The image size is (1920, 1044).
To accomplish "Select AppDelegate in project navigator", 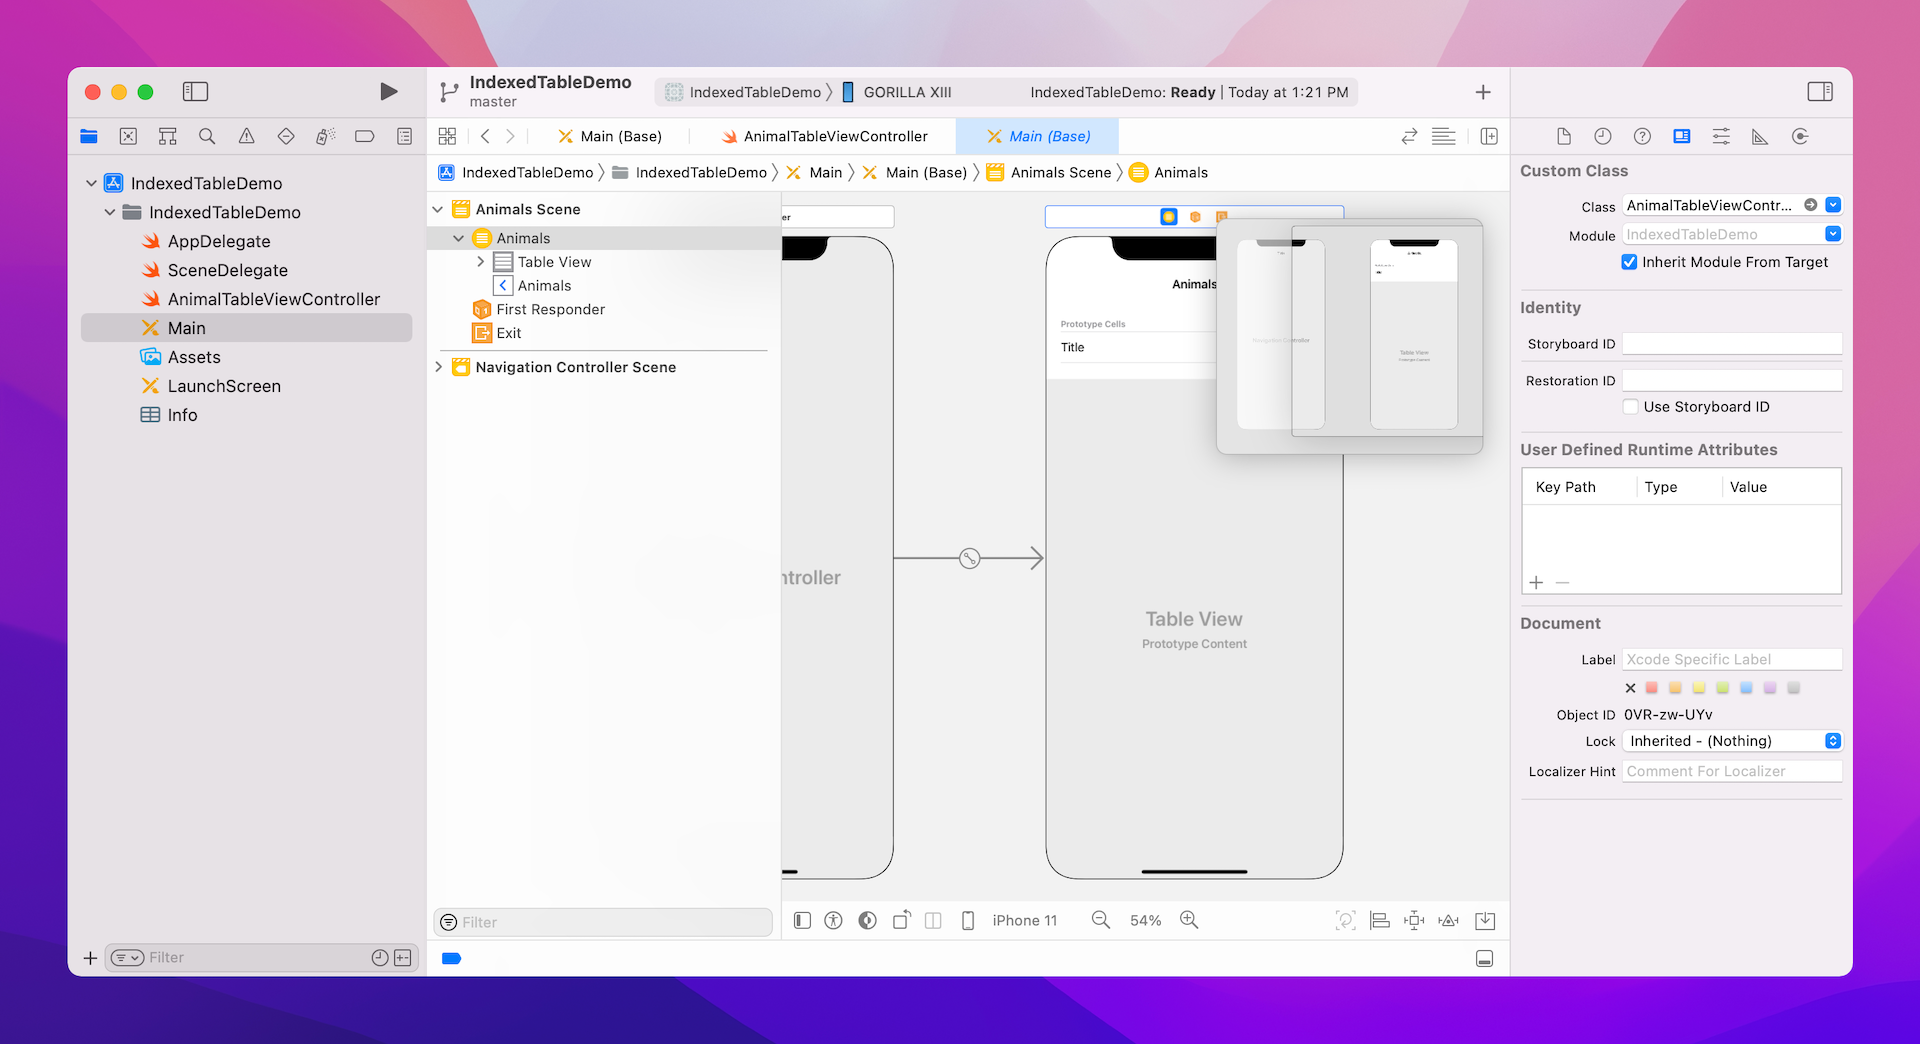I will (x=219, y=241).
